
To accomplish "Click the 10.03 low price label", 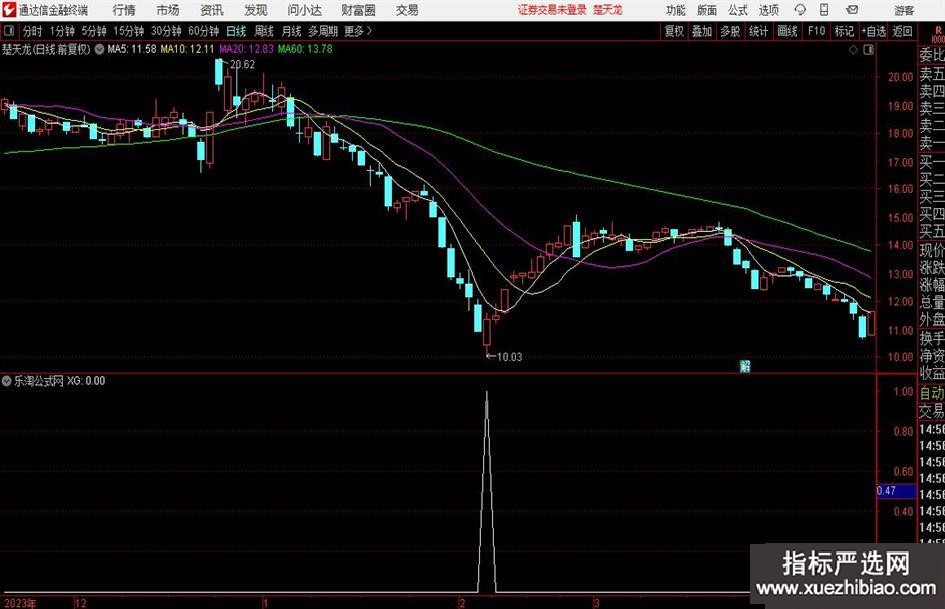I will pos(509,357).
